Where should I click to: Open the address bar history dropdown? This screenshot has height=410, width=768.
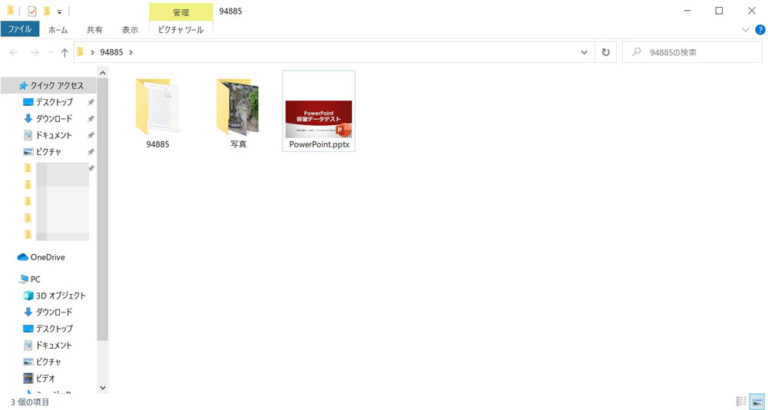[x=585, y=52]
